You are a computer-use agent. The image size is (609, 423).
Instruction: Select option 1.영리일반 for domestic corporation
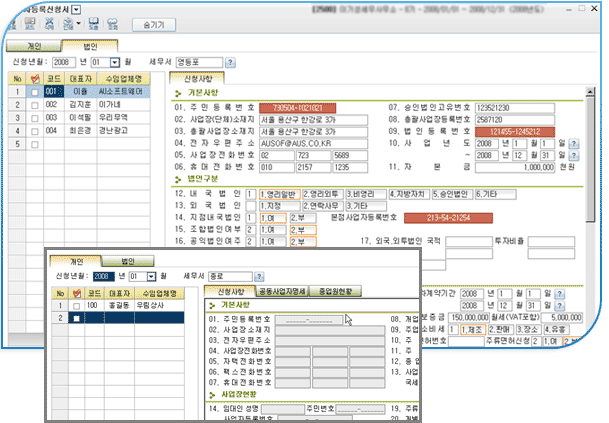tap(280, 194)
